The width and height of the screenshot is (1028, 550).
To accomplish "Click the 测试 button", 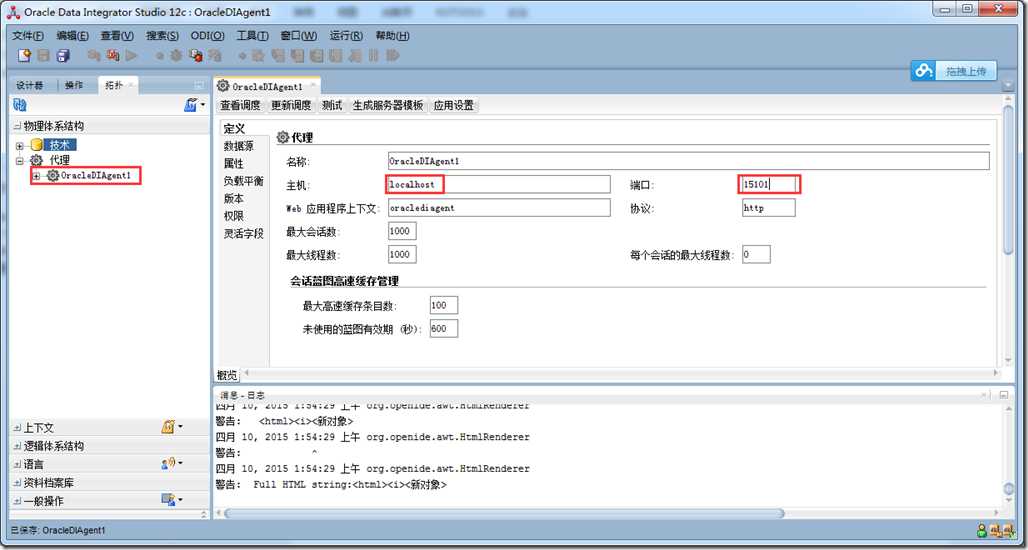I will tap(332, 106).
